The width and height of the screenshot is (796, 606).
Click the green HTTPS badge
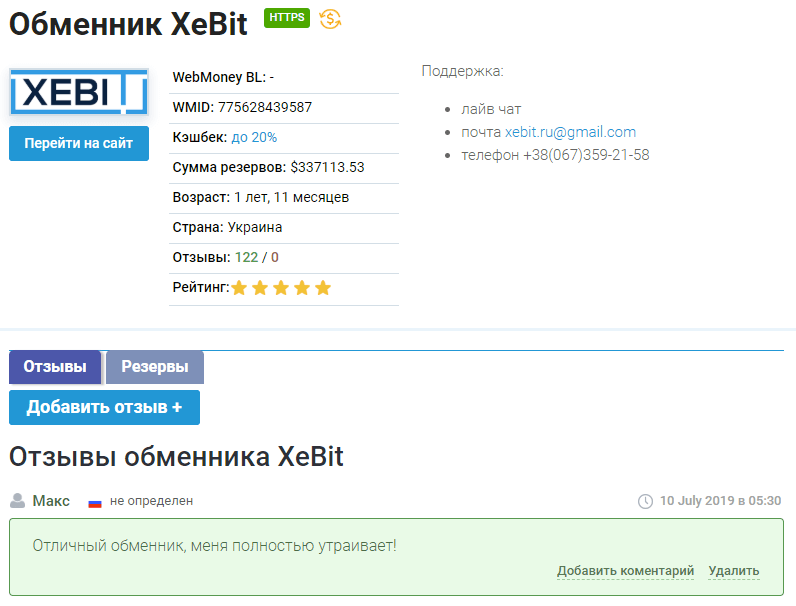pos(287,18)
